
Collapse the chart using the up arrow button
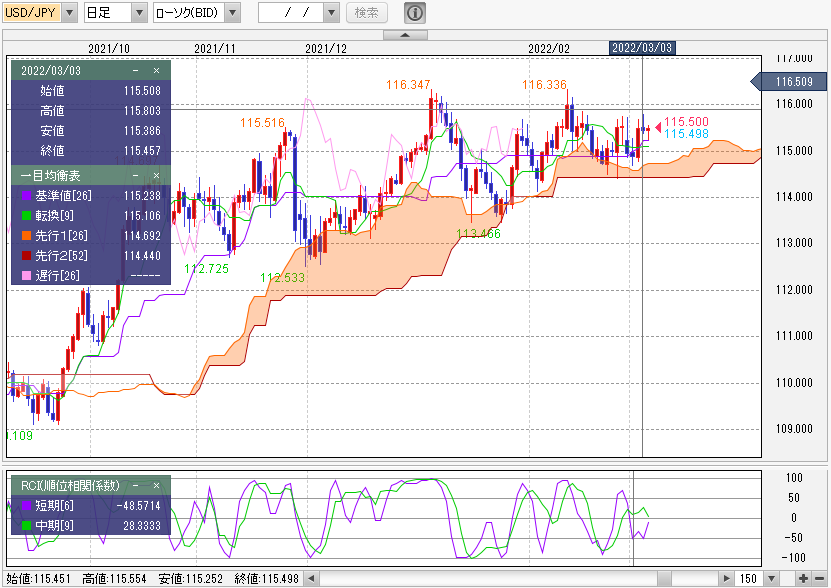pyautogui.click(x=405, y=33)
